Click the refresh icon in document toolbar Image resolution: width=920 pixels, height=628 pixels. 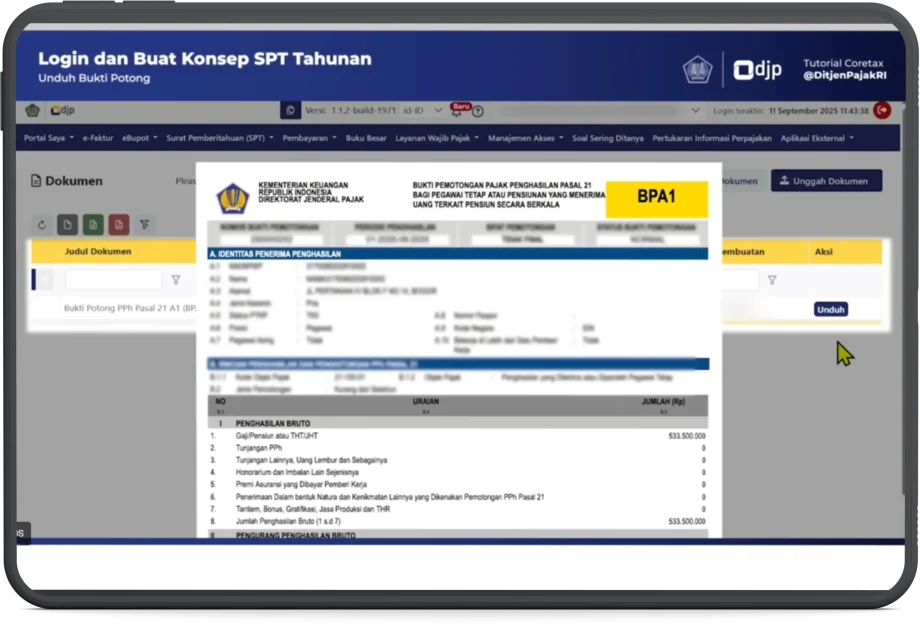42,225
